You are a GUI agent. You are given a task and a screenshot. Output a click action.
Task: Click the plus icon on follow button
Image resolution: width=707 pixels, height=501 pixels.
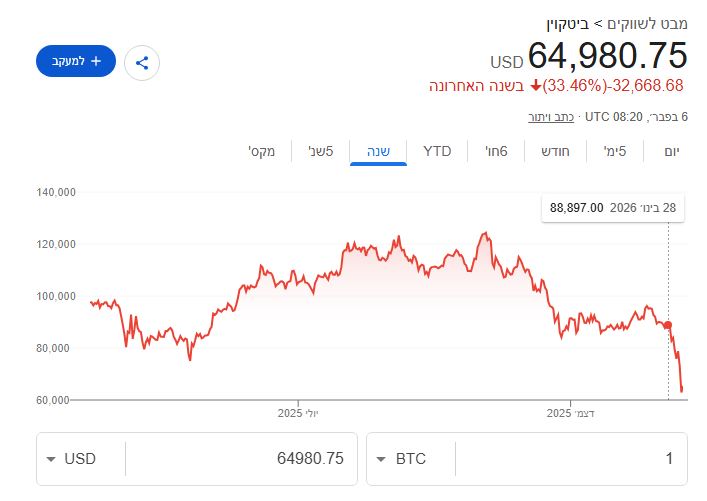tap(96, 61)
